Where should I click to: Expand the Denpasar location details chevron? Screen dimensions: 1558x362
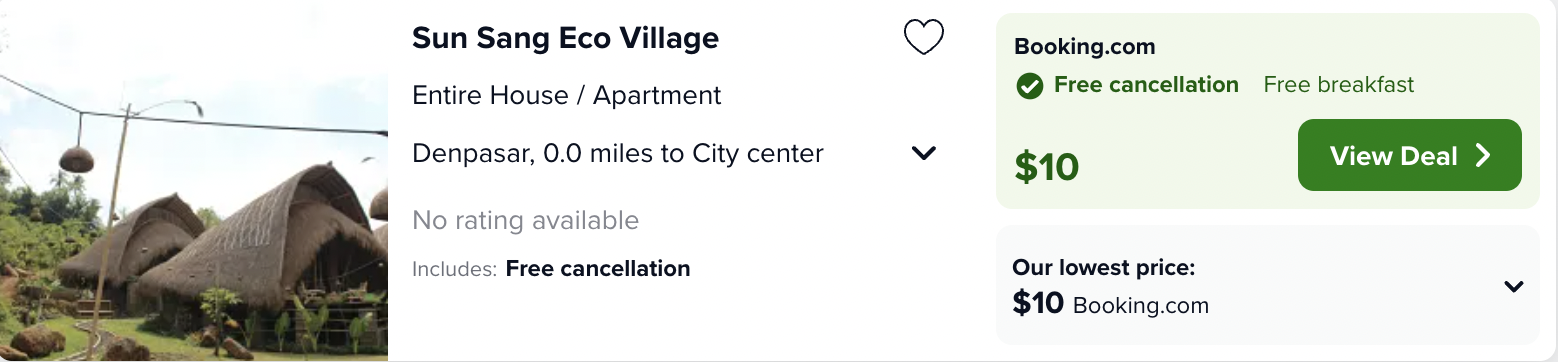tap(923, 153)
